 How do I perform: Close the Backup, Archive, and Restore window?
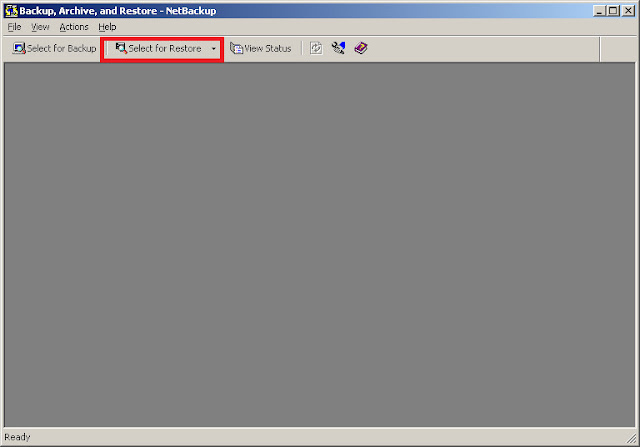(628, 11)
